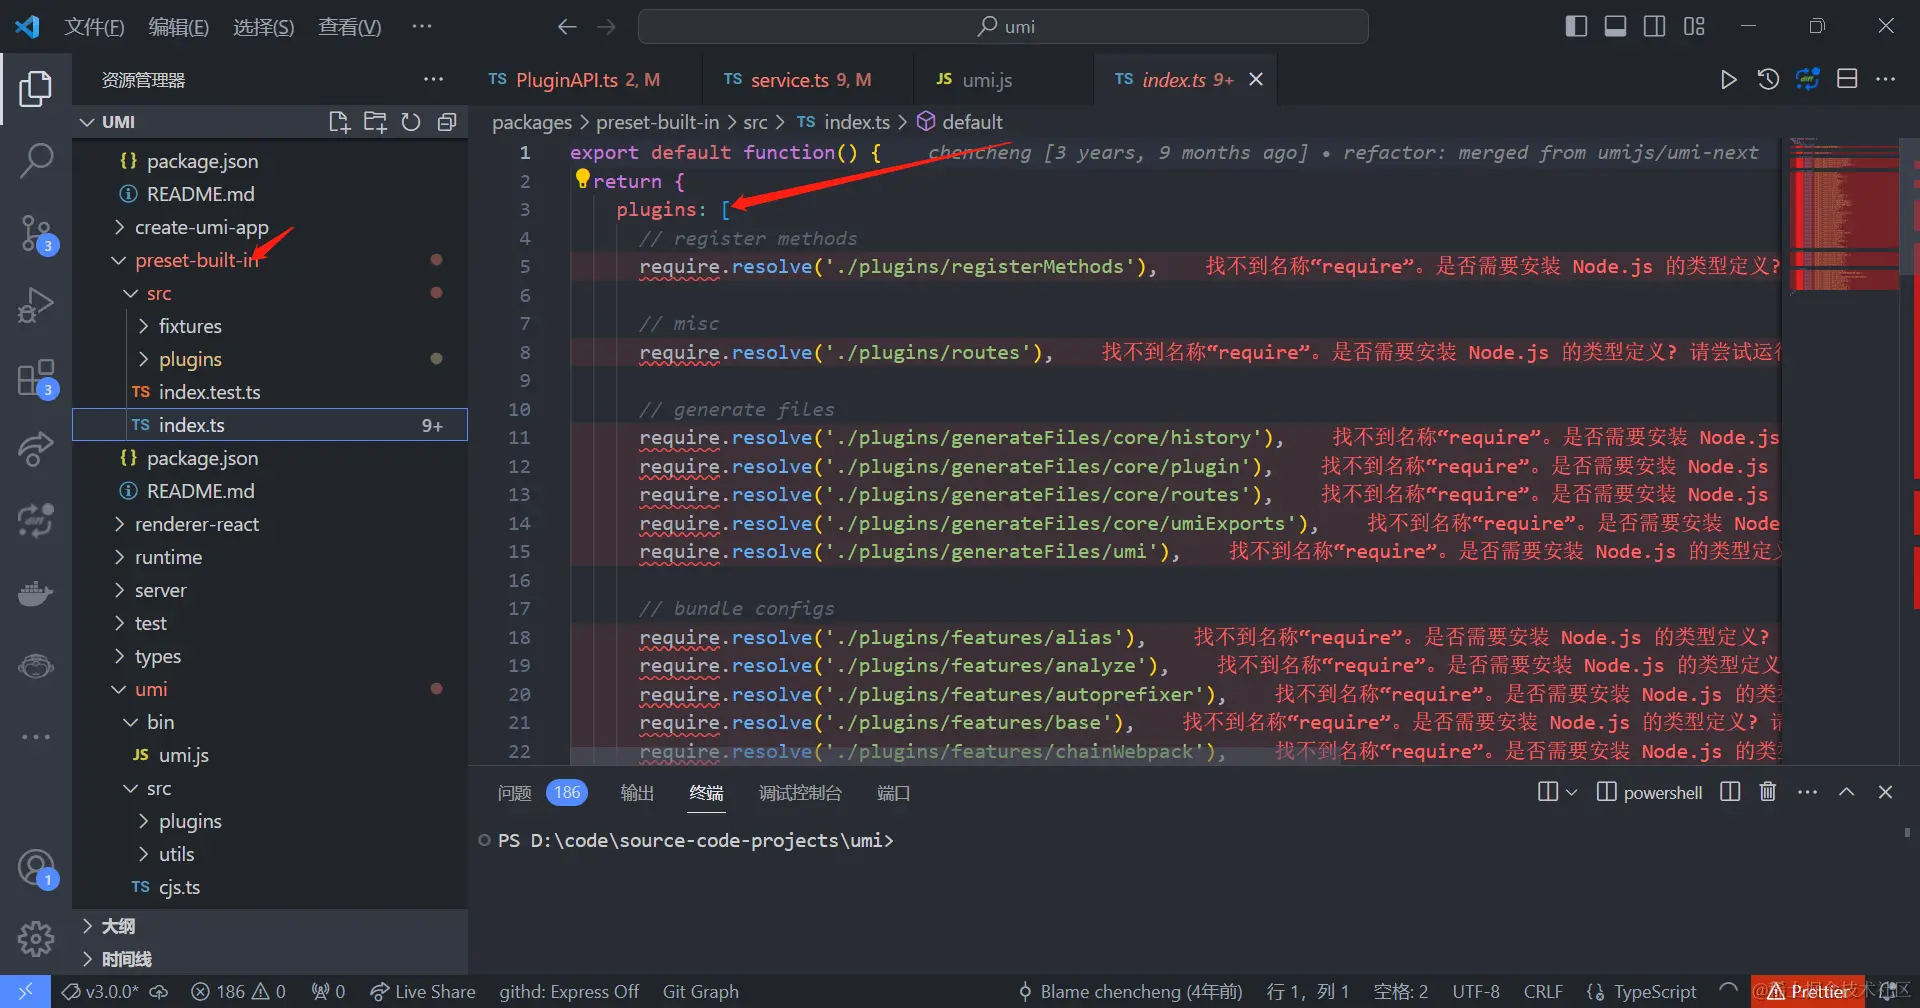
Task: Open the Docker view in activity bar
Action: (36, 593)
